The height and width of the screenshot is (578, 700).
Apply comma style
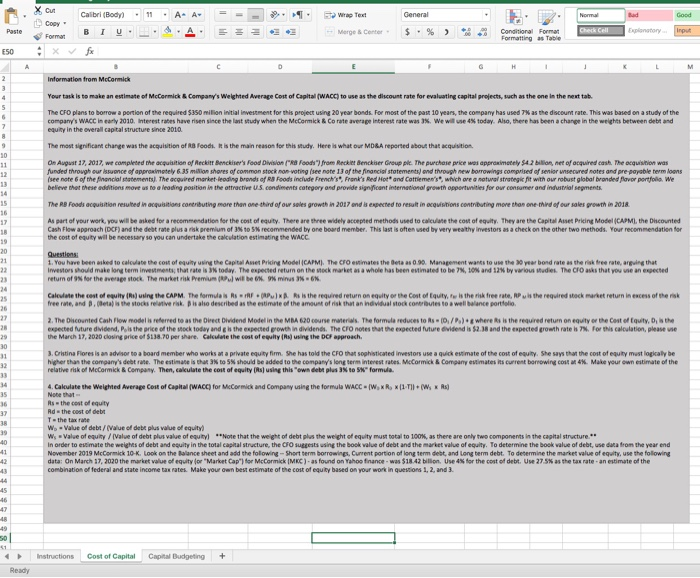point(446,32)
